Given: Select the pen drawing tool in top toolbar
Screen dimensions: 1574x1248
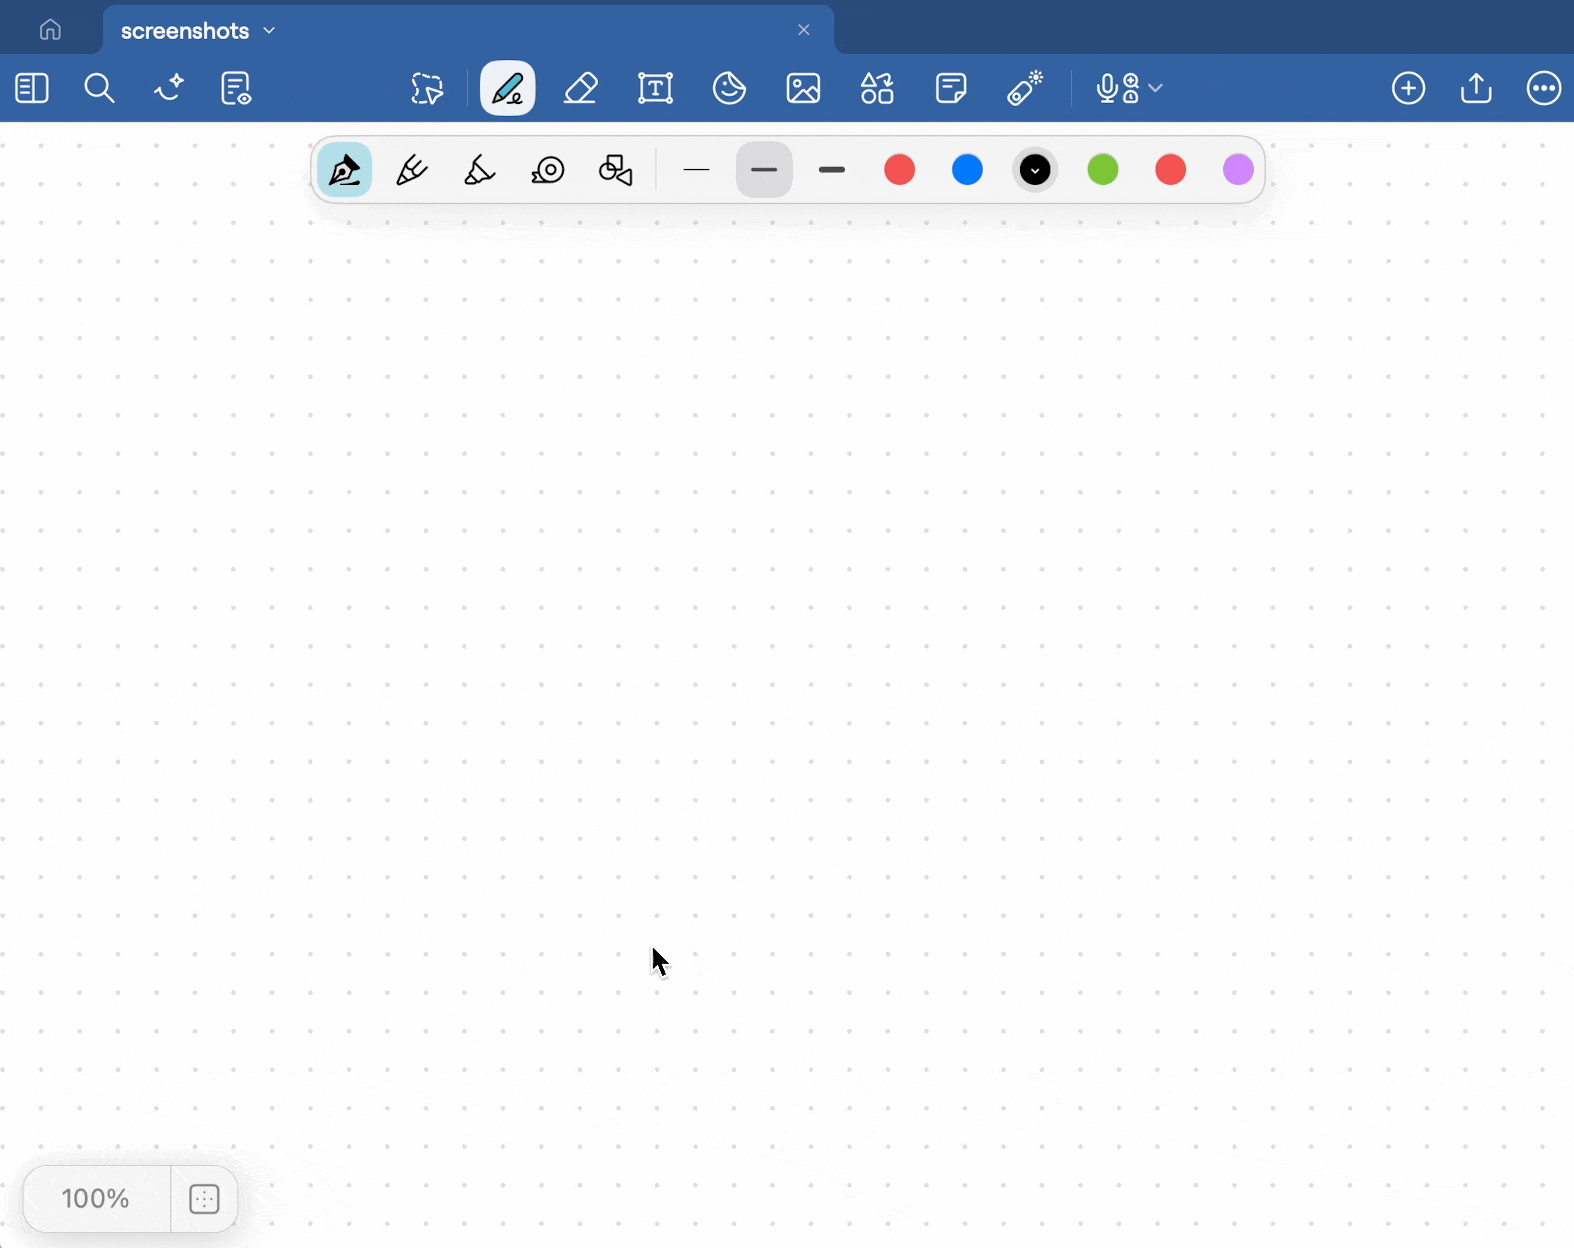Looking at the screenshot, I should pyautogui.click(x=507, y=88).
